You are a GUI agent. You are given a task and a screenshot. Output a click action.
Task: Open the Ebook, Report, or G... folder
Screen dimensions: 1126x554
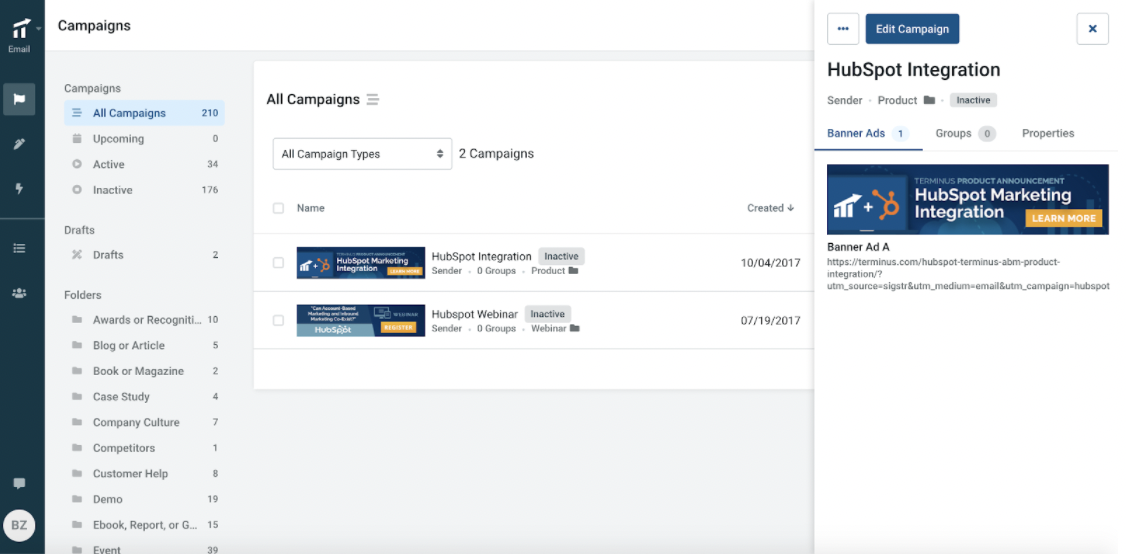click(x=144, y=525)
